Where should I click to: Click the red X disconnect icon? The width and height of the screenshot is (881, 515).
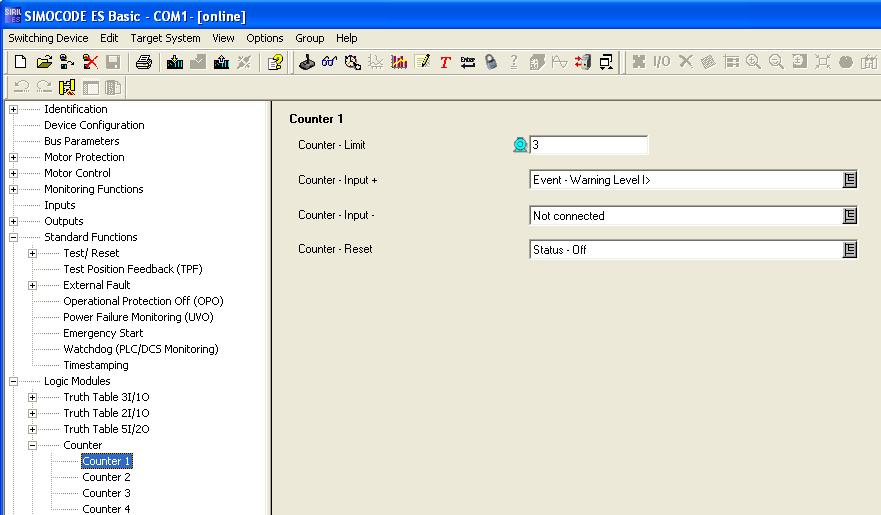[x=90, y=62]
